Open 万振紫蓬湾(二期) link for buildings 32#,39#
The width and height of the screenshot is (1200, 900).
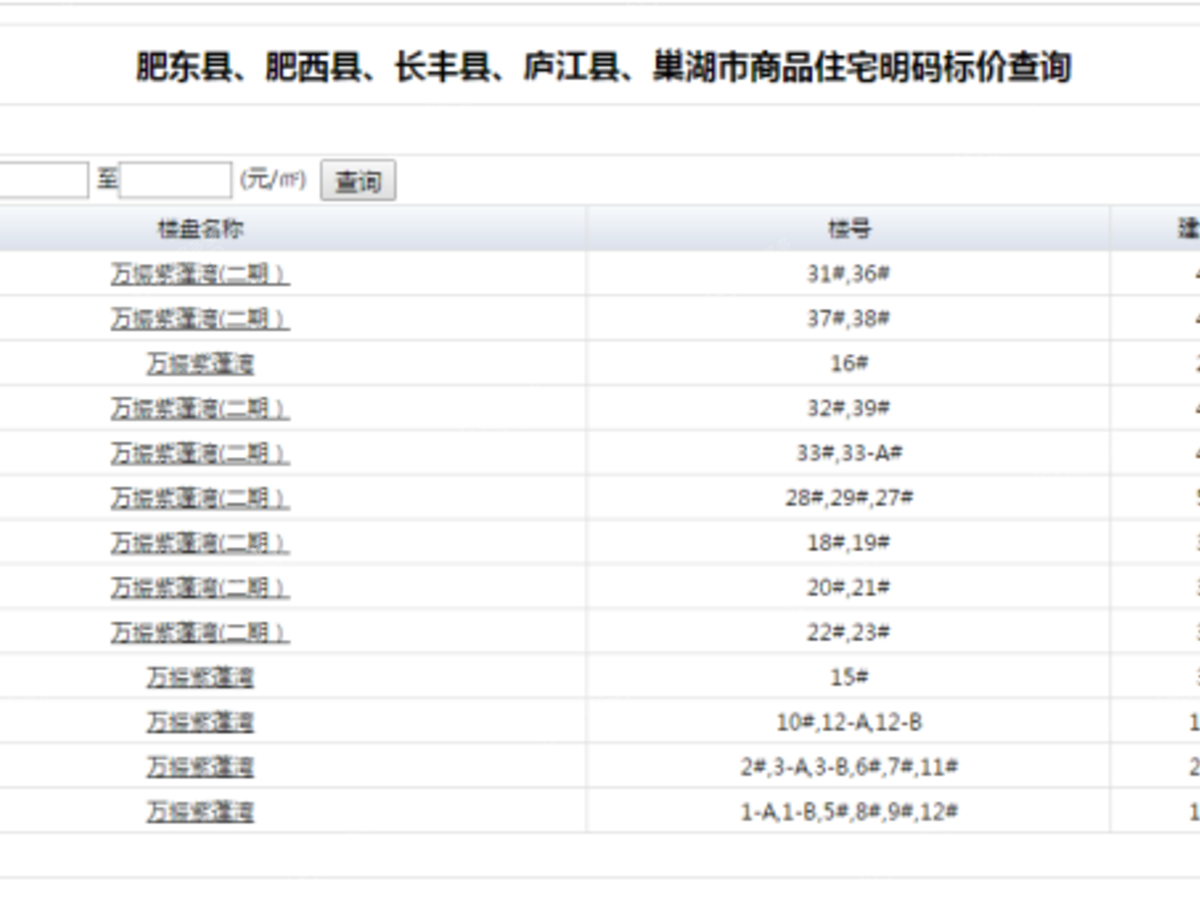pyautogui.click(x=200, y=408)
